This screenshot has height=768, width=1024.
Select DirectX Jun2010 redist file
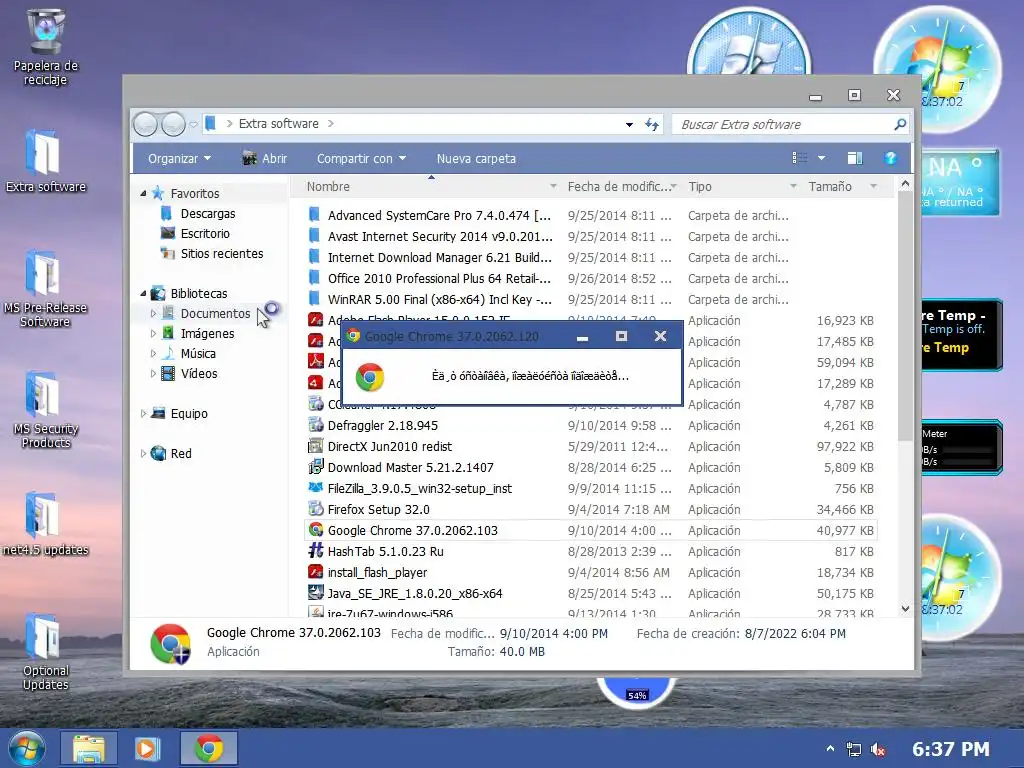pyautogui.click(x=390, y=447)
